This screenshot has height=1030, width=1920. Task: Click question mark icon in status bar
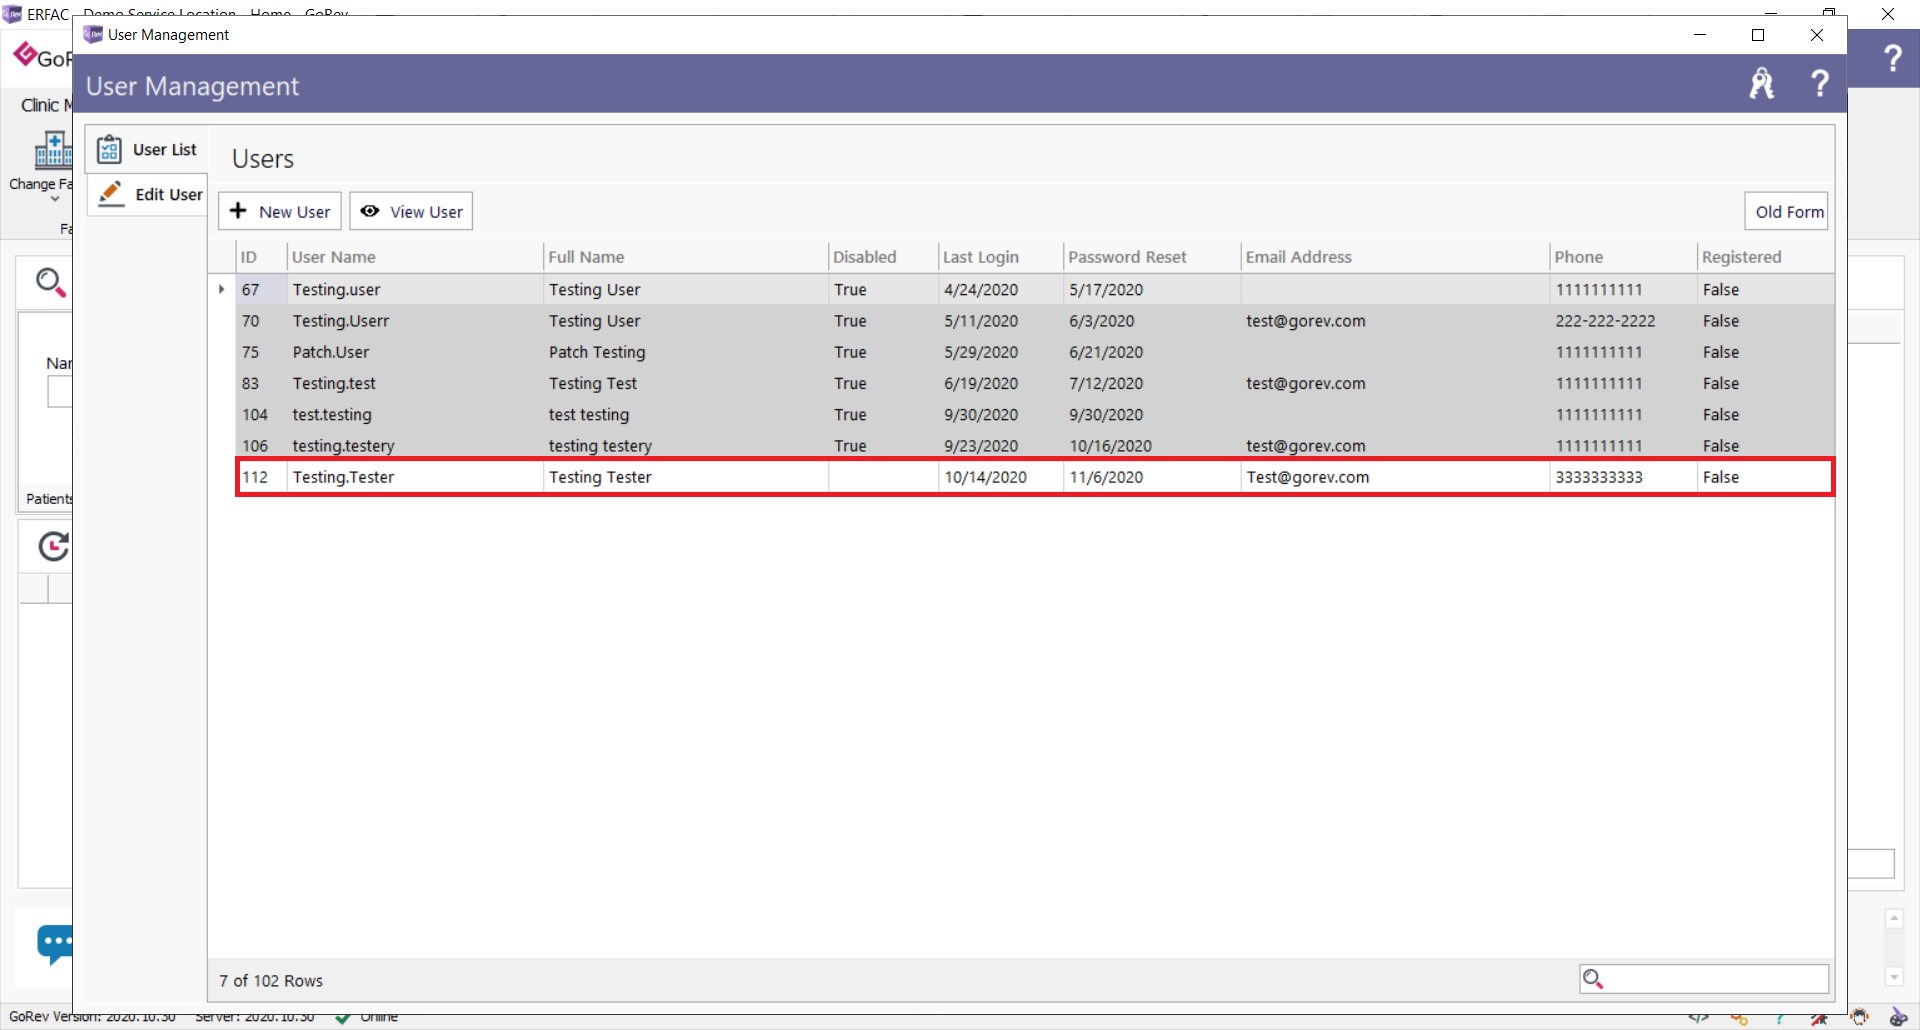click(1780, 1019)
